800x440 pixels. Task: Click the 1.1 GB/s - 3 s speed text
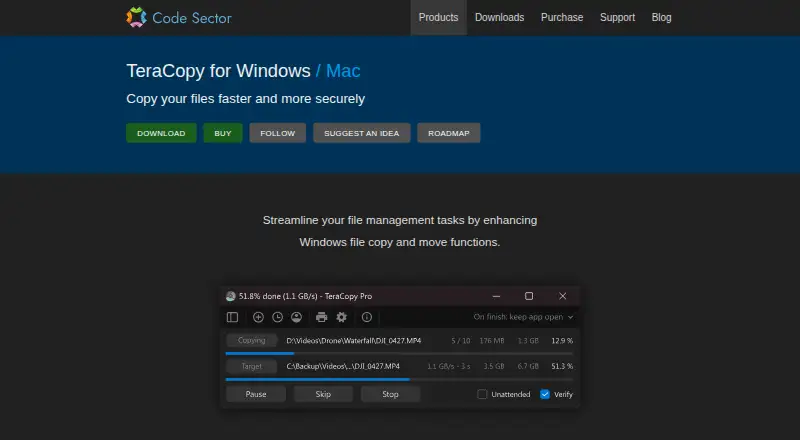[x=448, y=366]
